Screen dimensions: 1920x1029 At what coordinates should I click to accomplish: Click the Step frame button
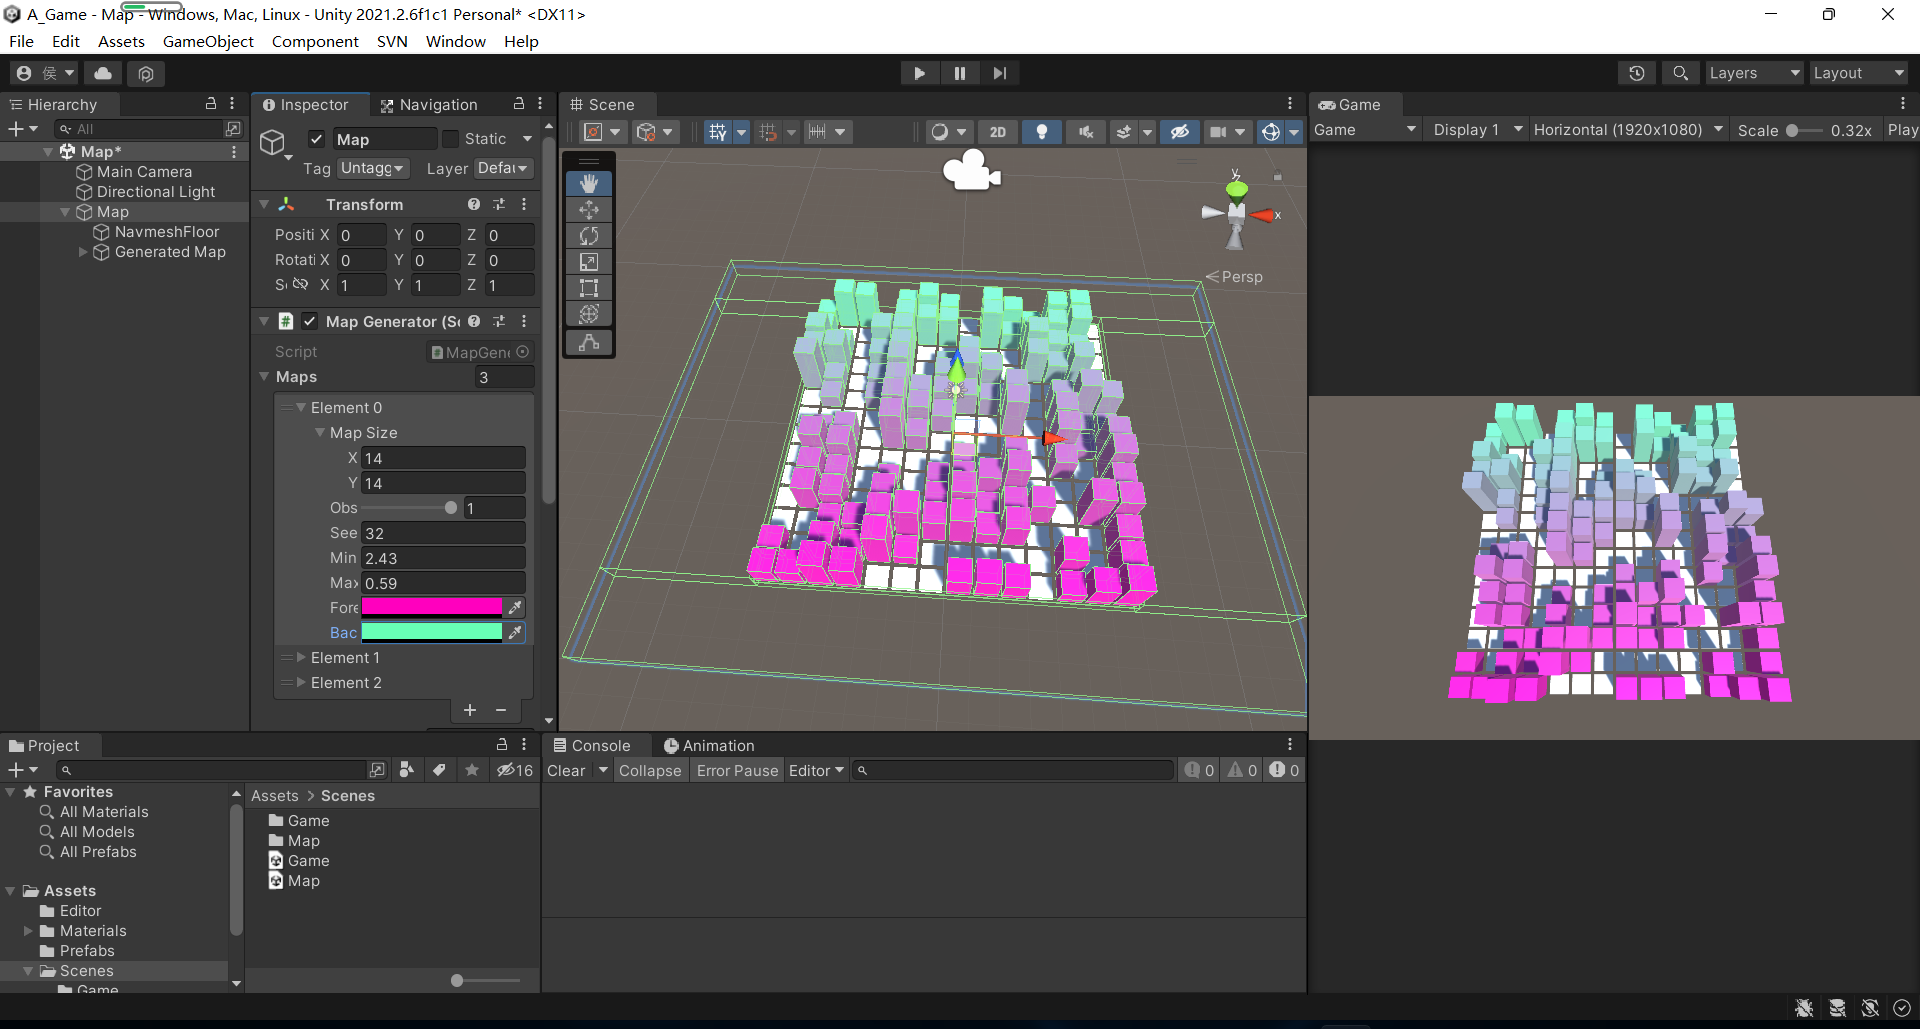[x=1000, y=73]
